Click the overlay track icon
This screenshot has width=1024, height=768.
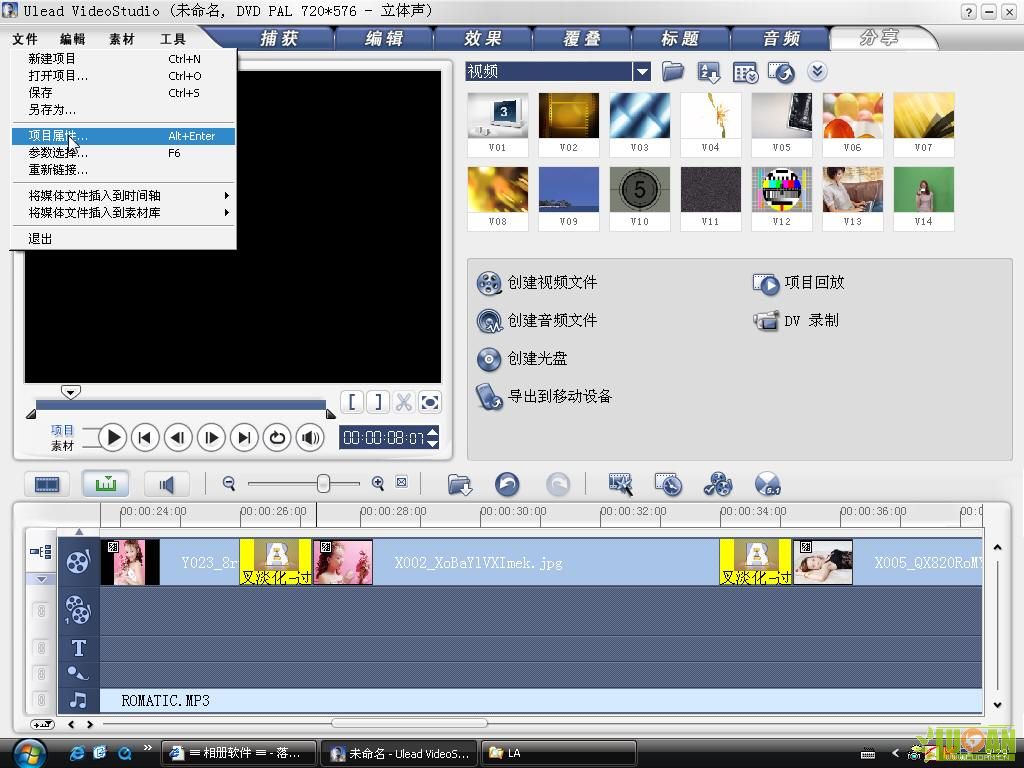[78, 610]
